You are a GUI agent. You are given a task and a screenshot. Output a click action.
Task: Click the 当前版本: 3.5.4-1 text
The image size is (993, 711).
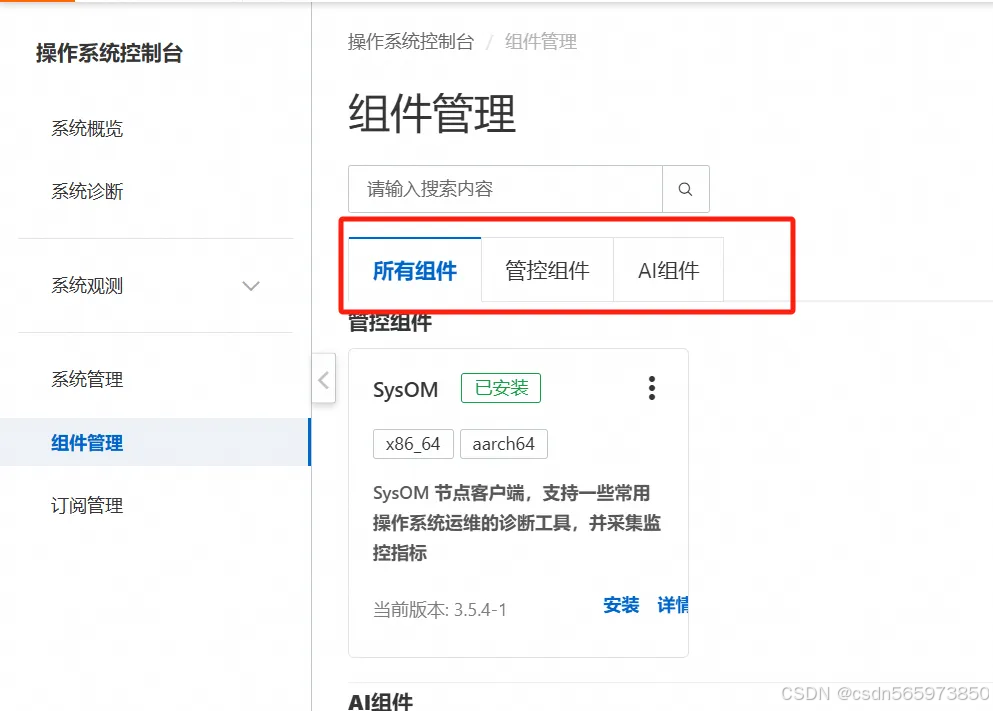(x=440, y=610)
